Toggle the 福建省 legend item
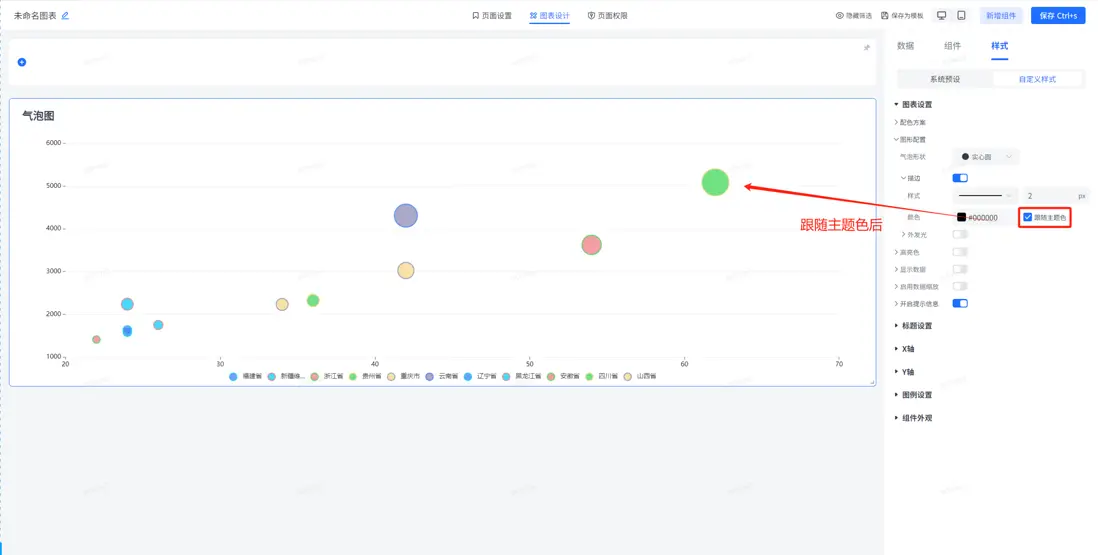The height and width of the screenshot is (555, 1098). pyautogui.click(x=245, y=377)
